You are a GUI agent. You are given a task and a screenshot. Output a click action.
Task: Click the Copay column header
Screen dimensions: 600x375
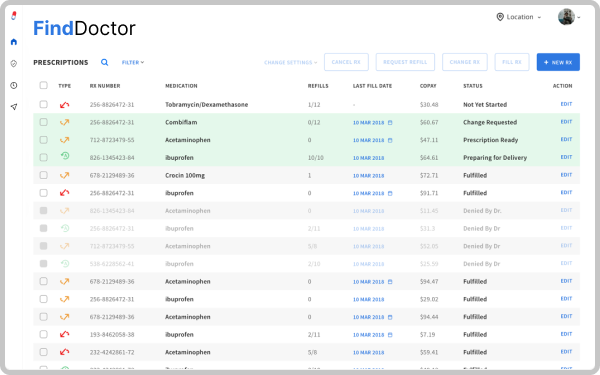428,86
